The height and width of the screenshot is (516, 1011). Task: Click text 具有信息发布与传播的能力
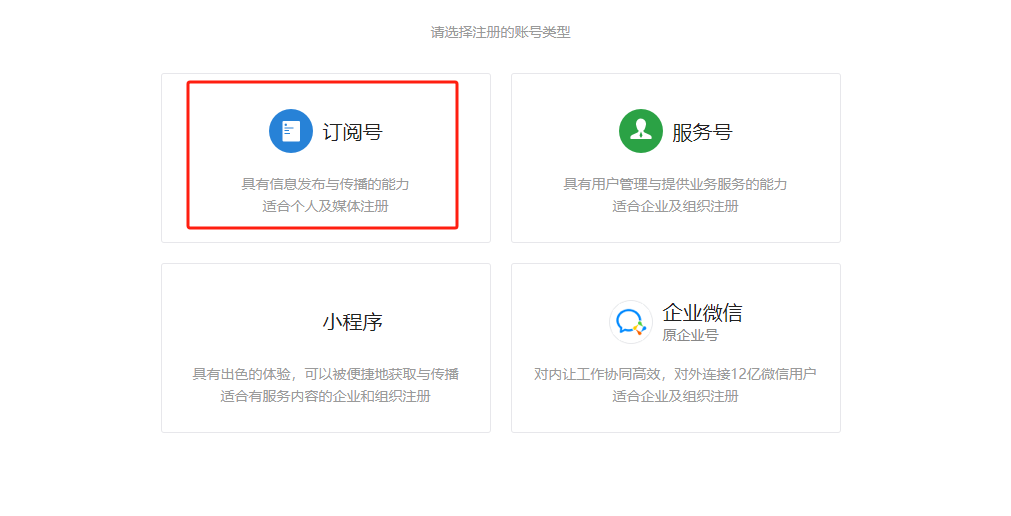(x=326, y=184)
